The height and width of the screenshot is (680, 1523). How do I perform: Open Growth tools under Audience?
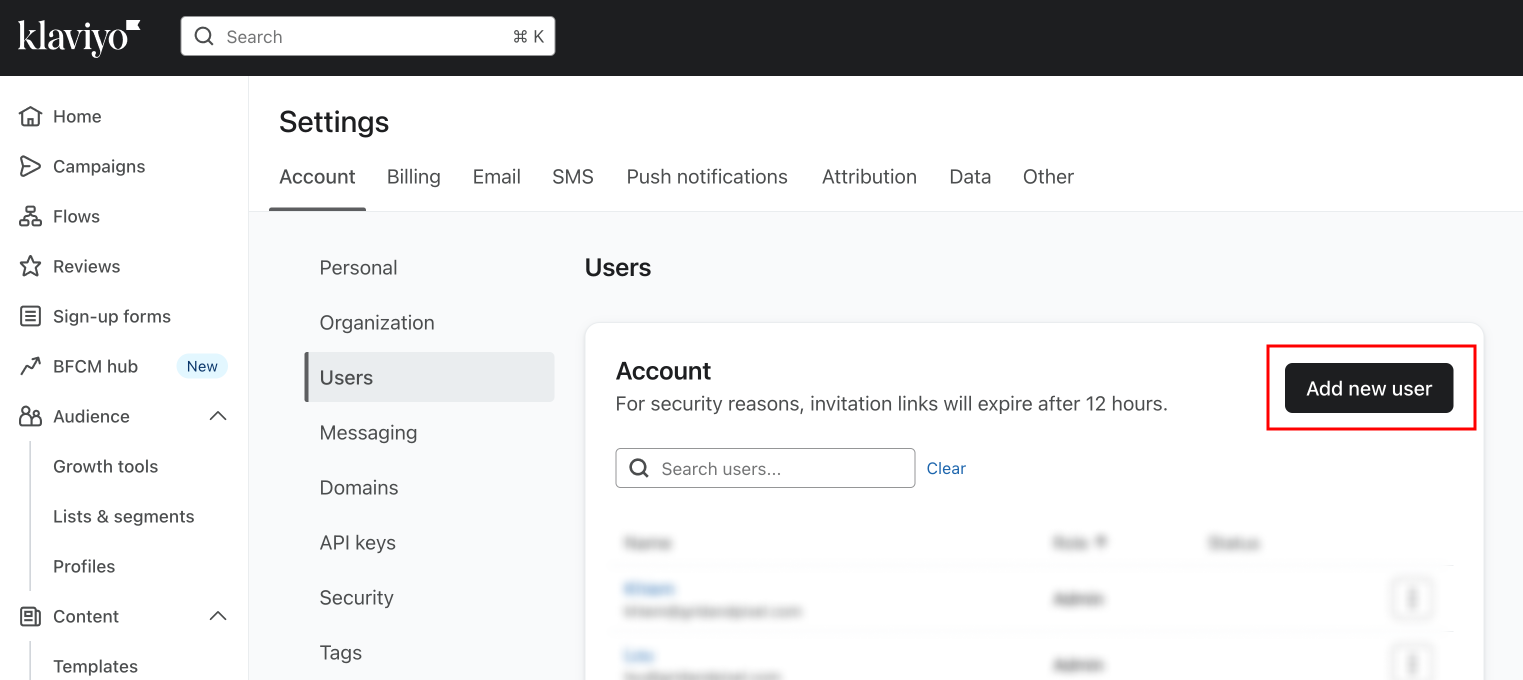coord(105,466)
